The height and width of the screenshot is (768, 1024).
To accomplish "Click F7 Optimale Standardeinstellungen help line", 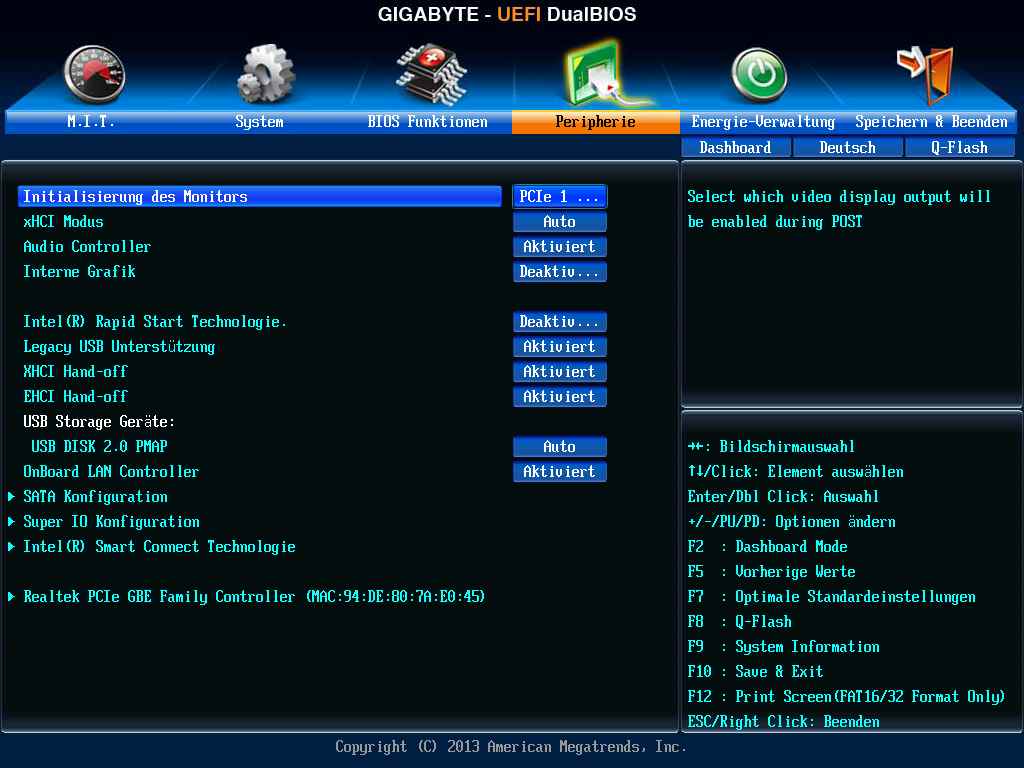I will (831, 597).
